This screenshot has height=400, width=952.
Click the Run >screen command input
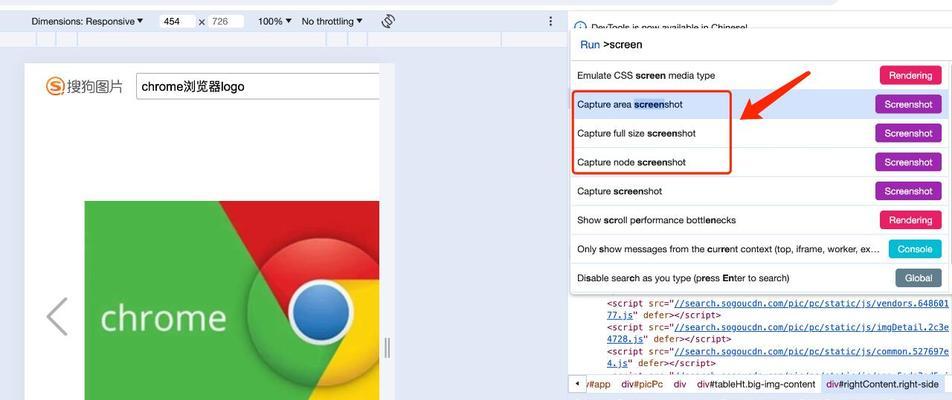click(x=761, y=44)
